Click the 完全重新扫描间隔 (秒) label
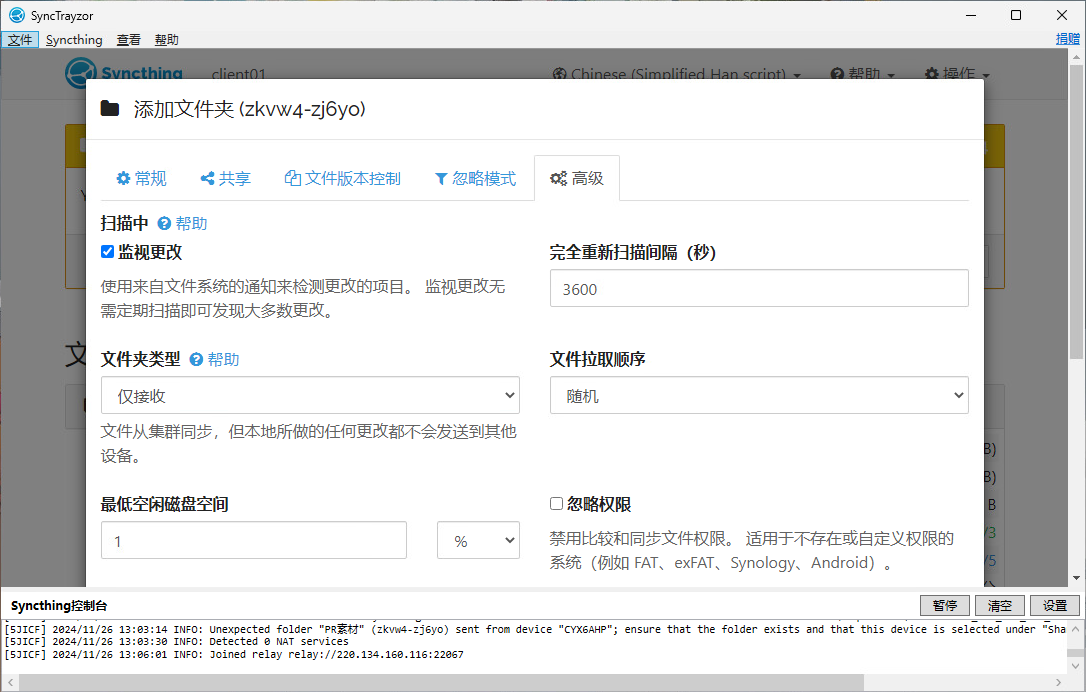 [x=633, y=252]
